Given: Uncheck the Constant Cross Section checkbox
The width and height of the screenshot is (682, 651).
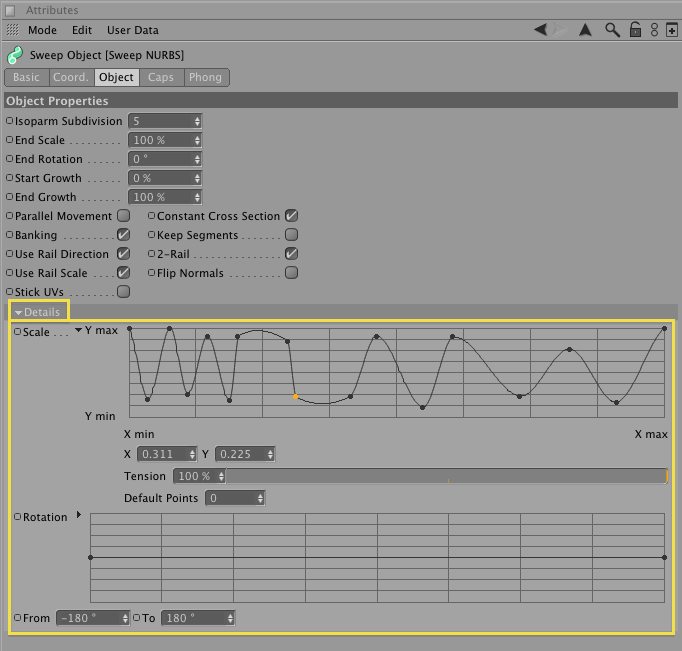Looking at the screenshot, I should pos(291,216).
